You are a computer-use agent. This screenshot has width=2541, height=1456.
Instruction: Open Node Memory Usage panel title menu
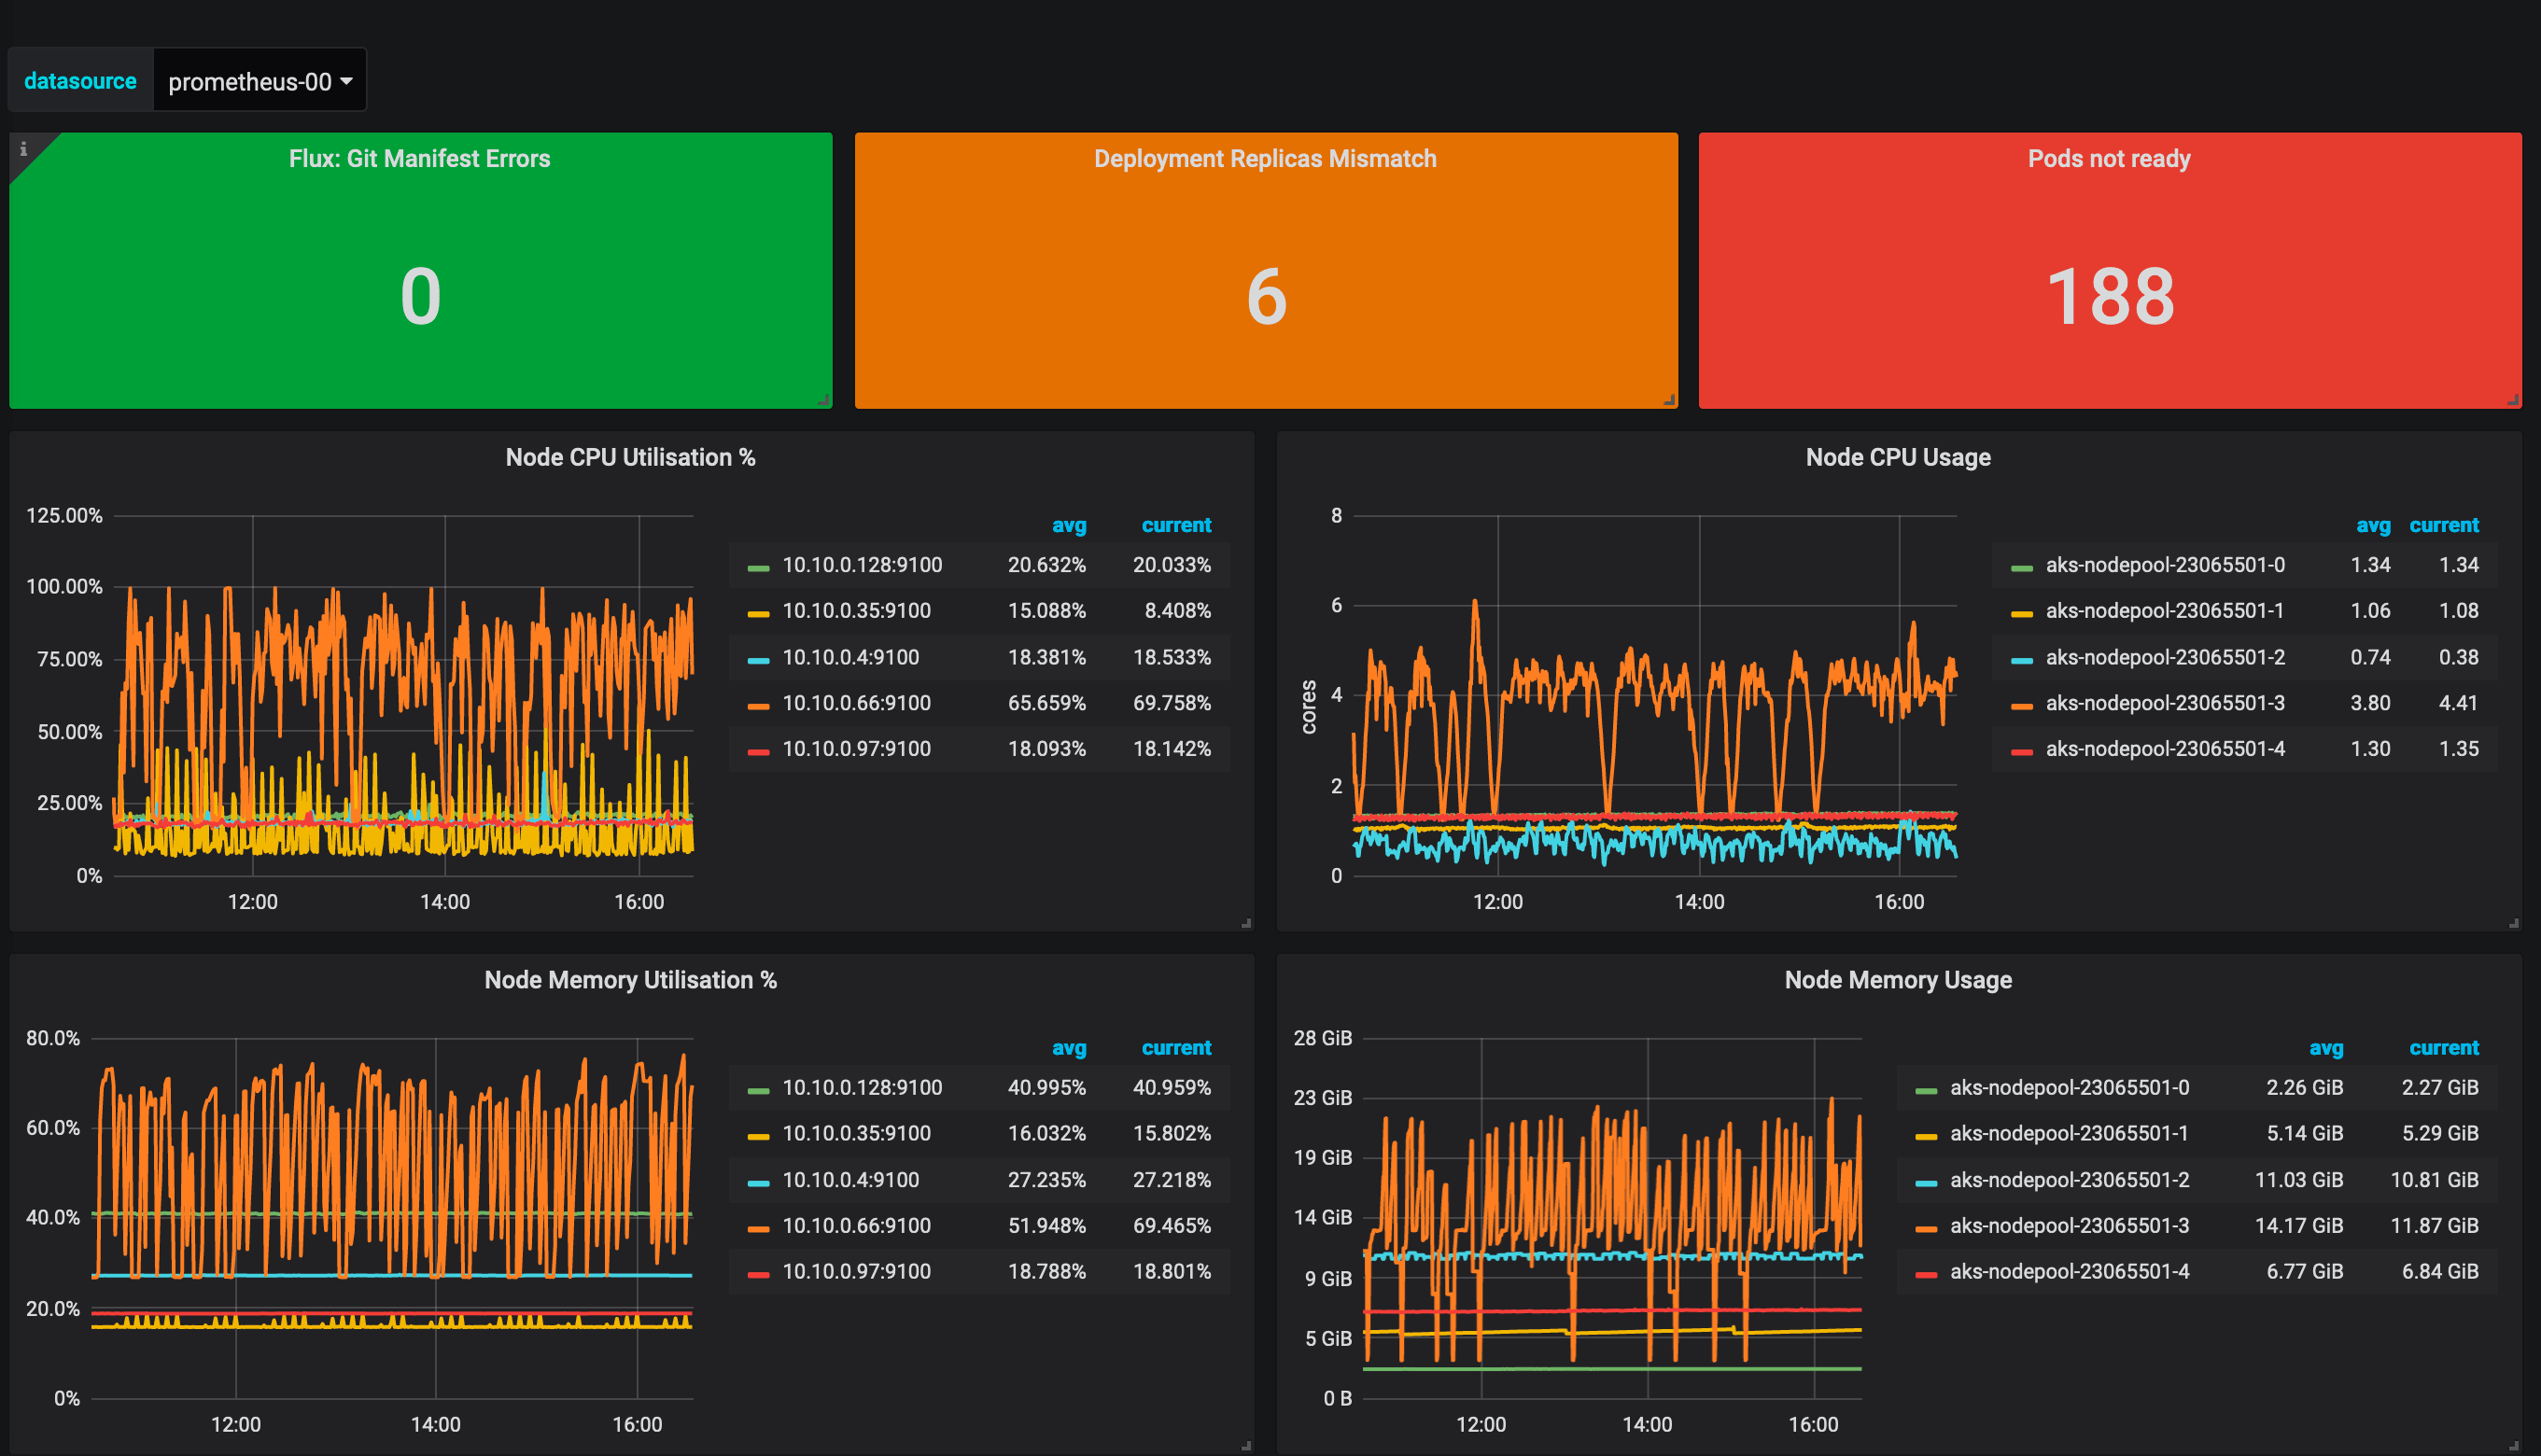point(1897,980)
